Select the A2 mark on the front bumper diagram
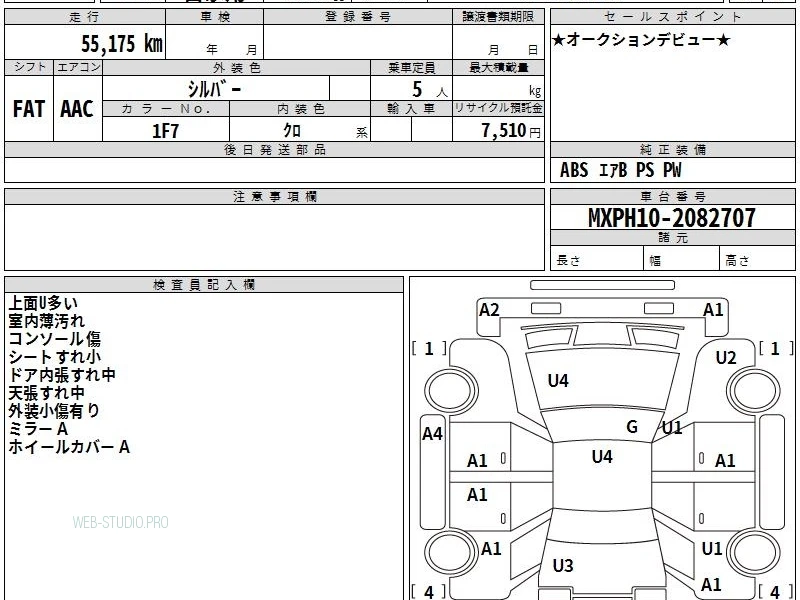This screenshot has height=600, width=800. pos(489,310)
